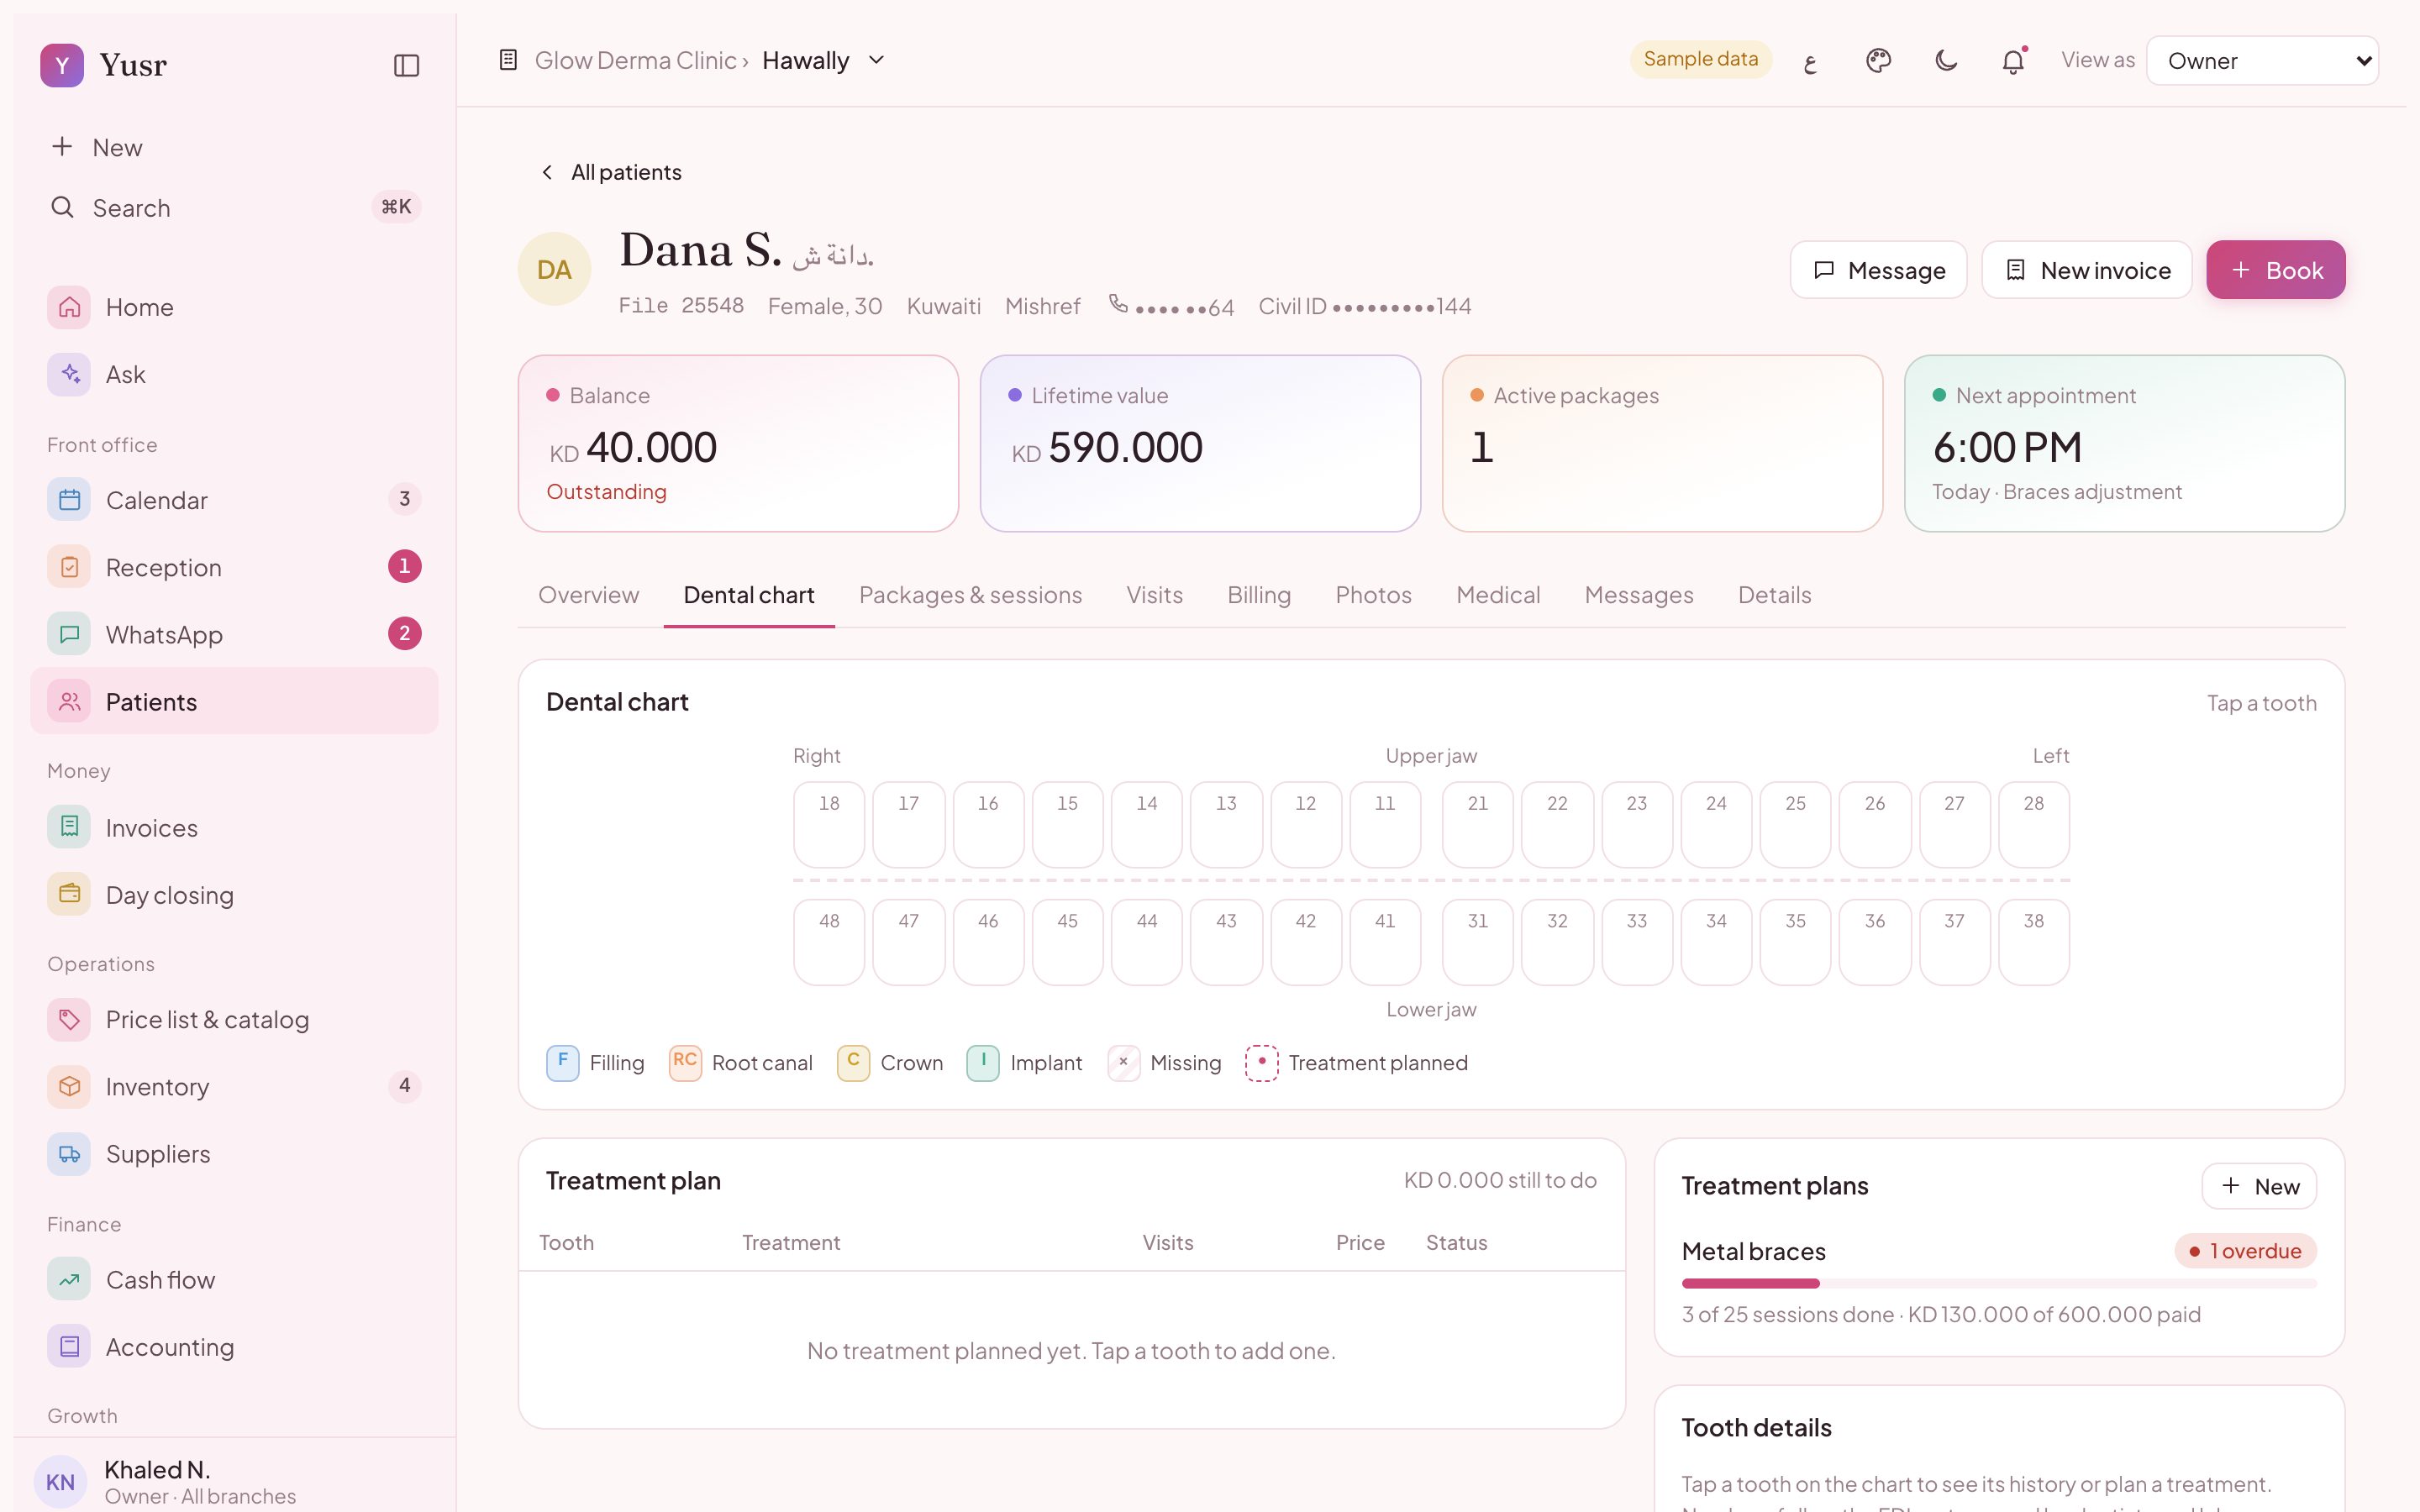Open the Billing tab
This screenshot has width=2420, height=1512.
click(x=1259, y=596)
